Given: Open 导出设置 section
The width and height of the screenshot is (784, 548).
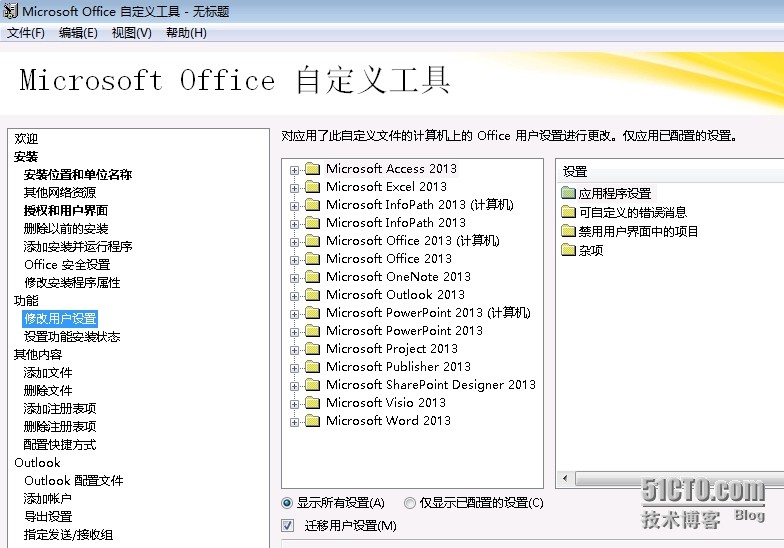Looking at the screenshot, I should 48,516.
